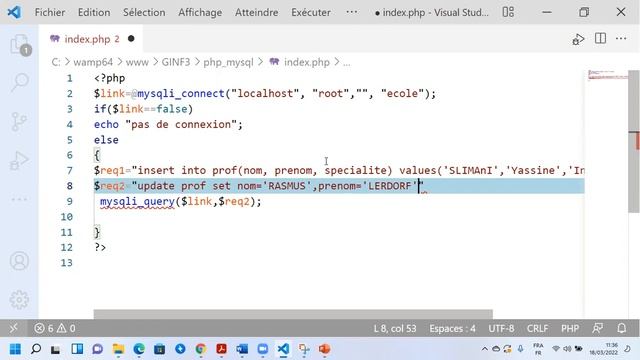Image resolution: width=640 pixels, height=360 pixels.
Task: Click index.php in the breadcrumb path
Action: pos(307,62)
